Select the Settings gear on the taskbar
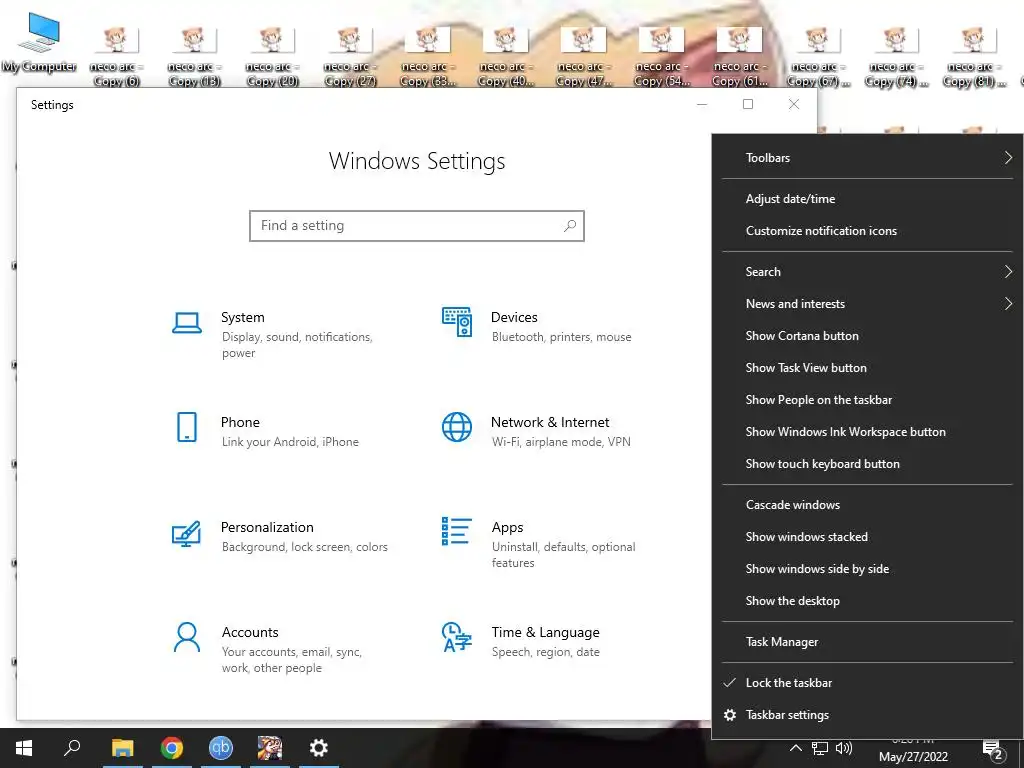 pyautogui.click(x=318, y=748)
